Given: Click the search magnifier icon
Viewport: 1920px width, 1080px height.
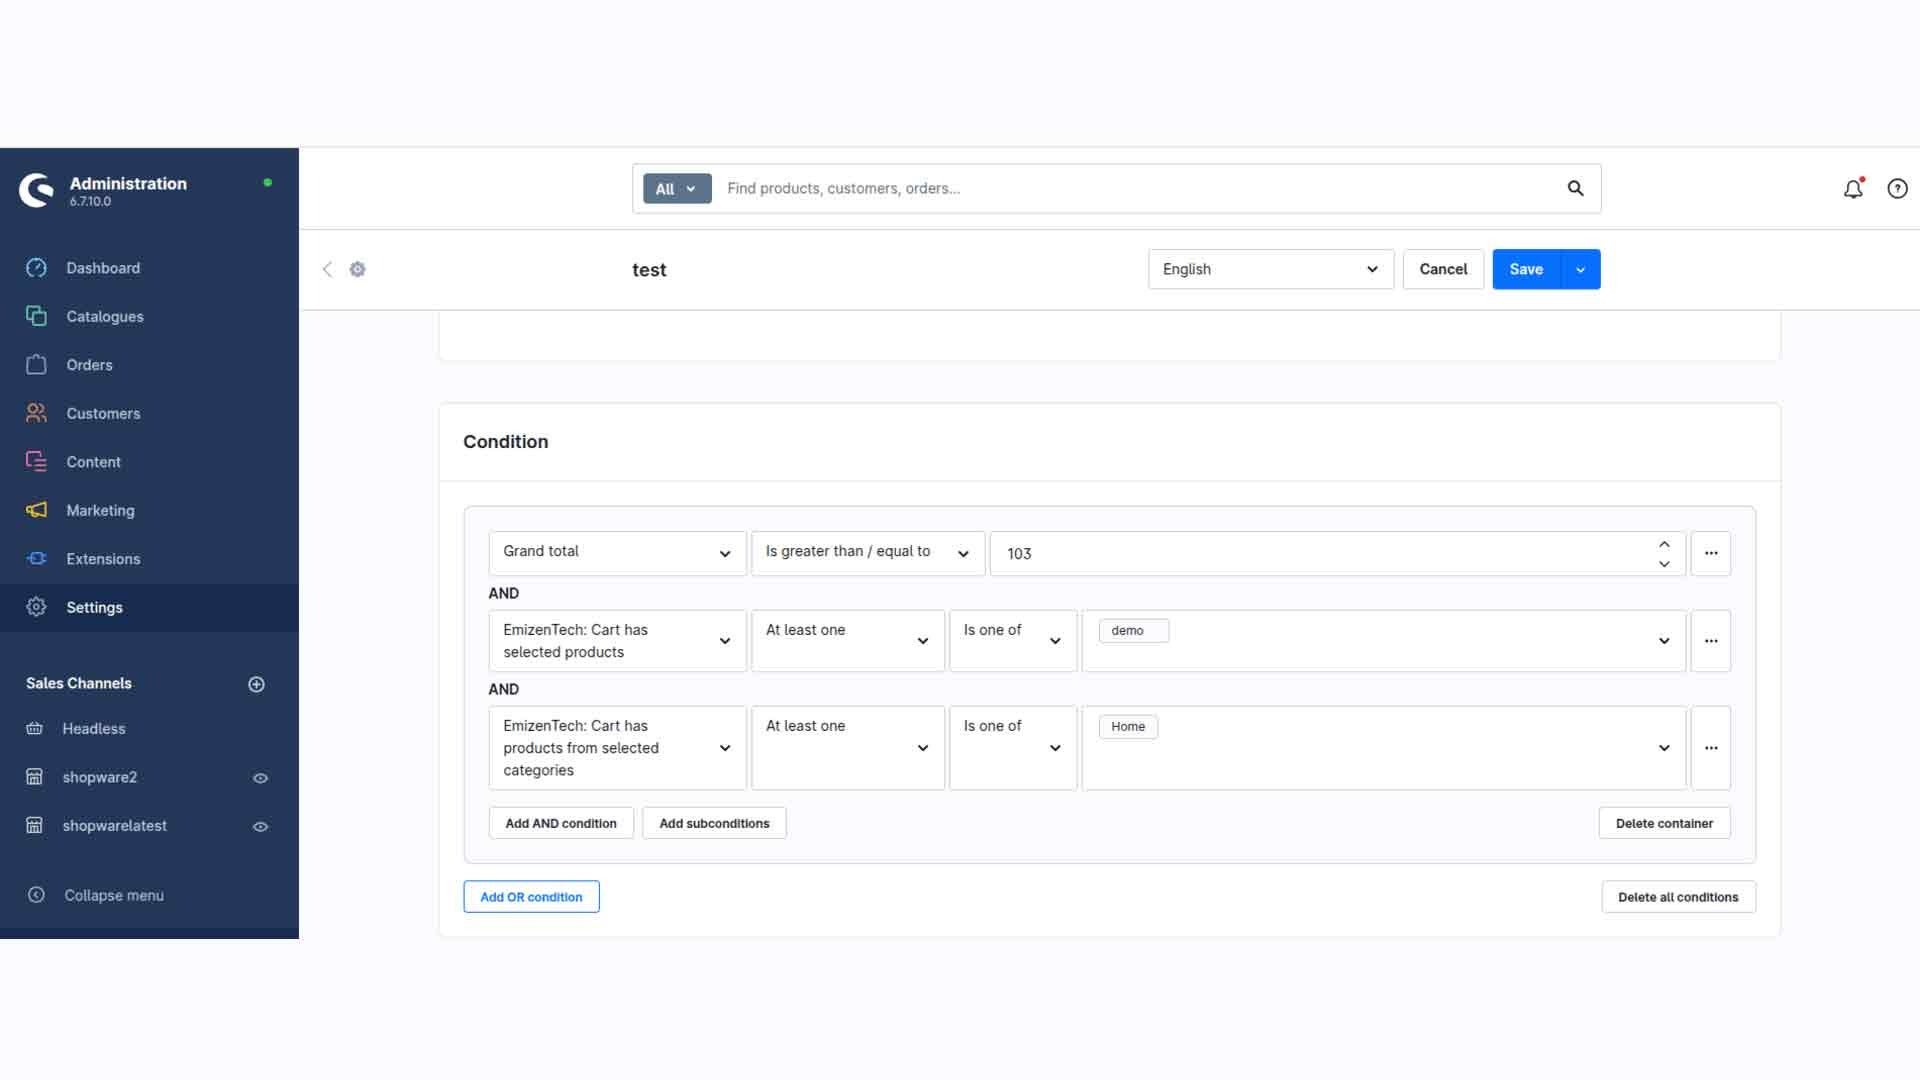Looking at the screenshot, I should click(x=1575, y=188).
